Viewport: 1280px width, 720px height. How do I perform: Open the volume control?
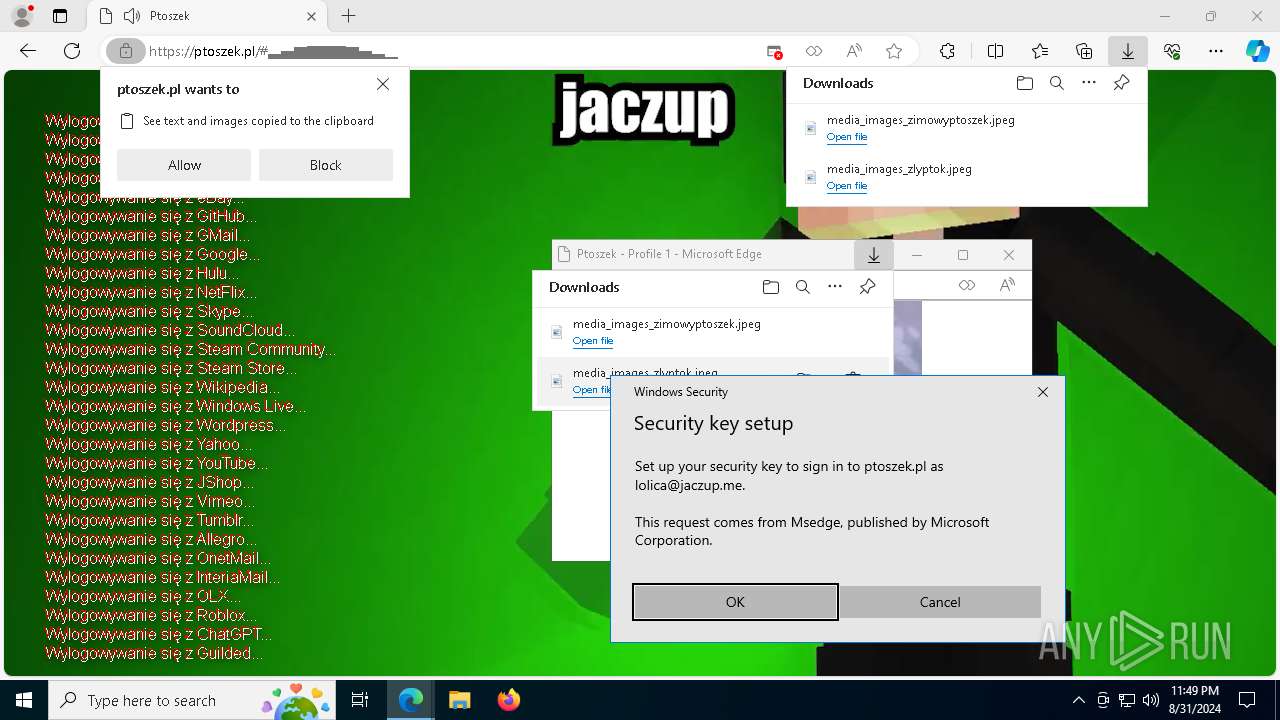point(1151,700)
